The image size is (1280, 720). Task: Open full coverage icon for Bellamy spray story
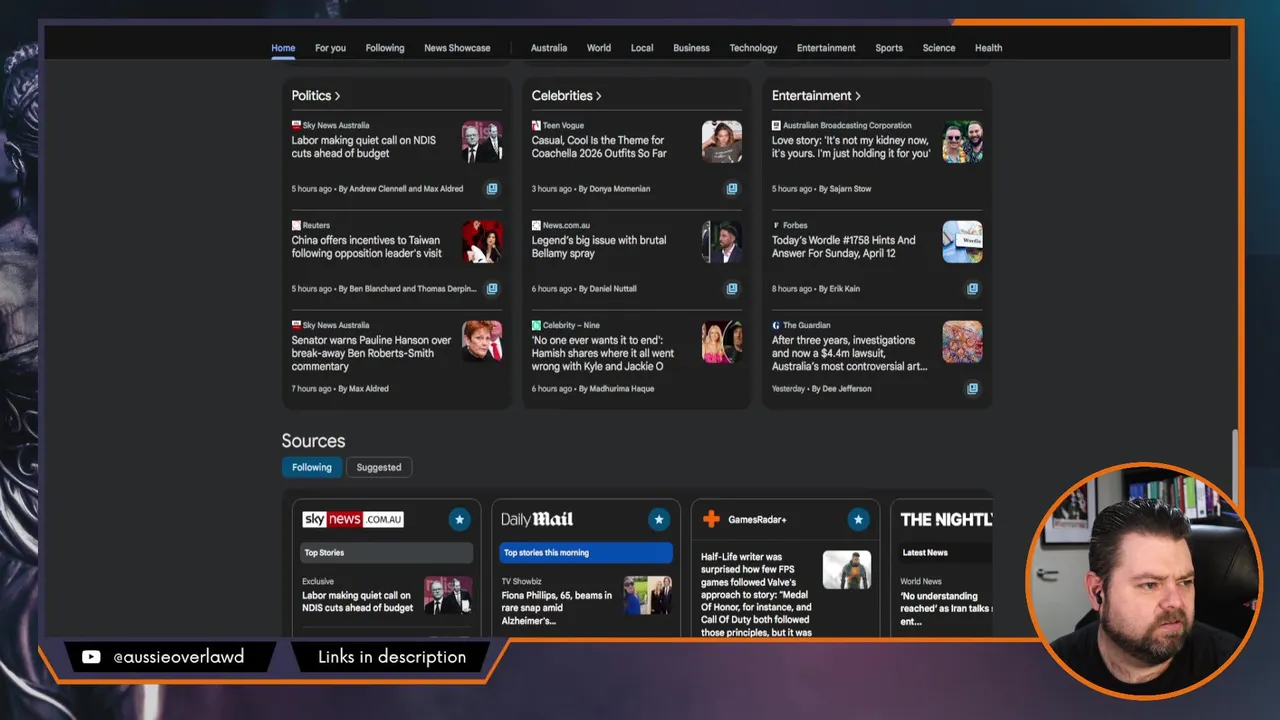732,288
